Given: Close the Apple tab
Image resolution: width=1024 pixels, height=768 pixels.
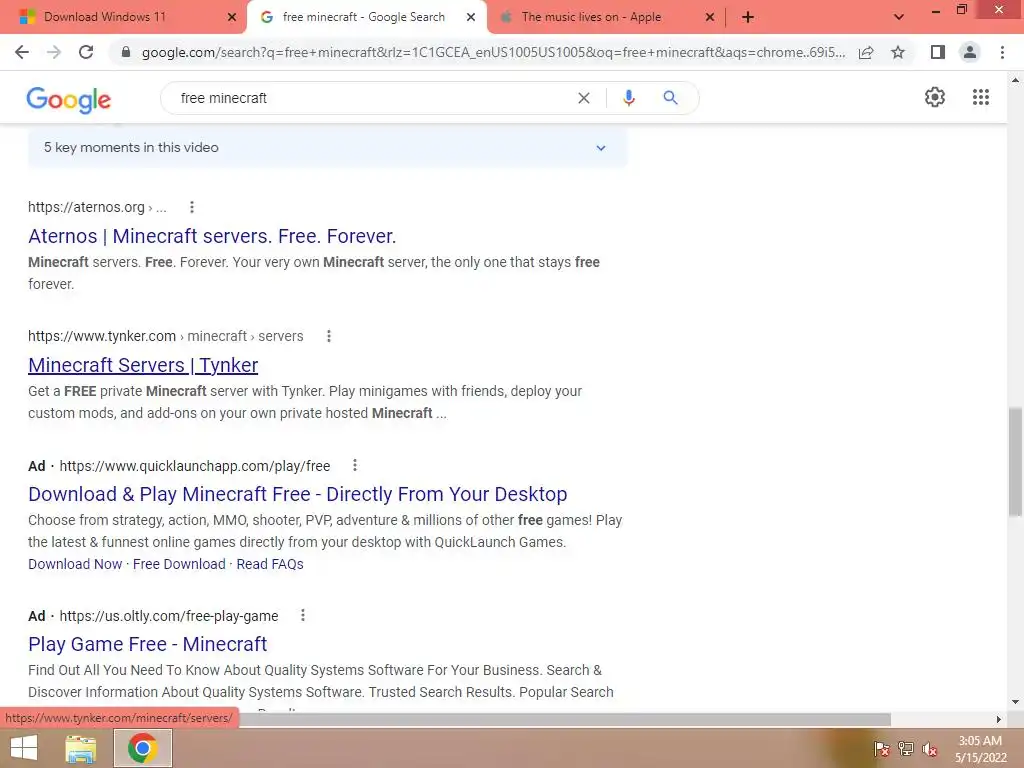Looking at the screenshot, I should [x=710, y=17].
